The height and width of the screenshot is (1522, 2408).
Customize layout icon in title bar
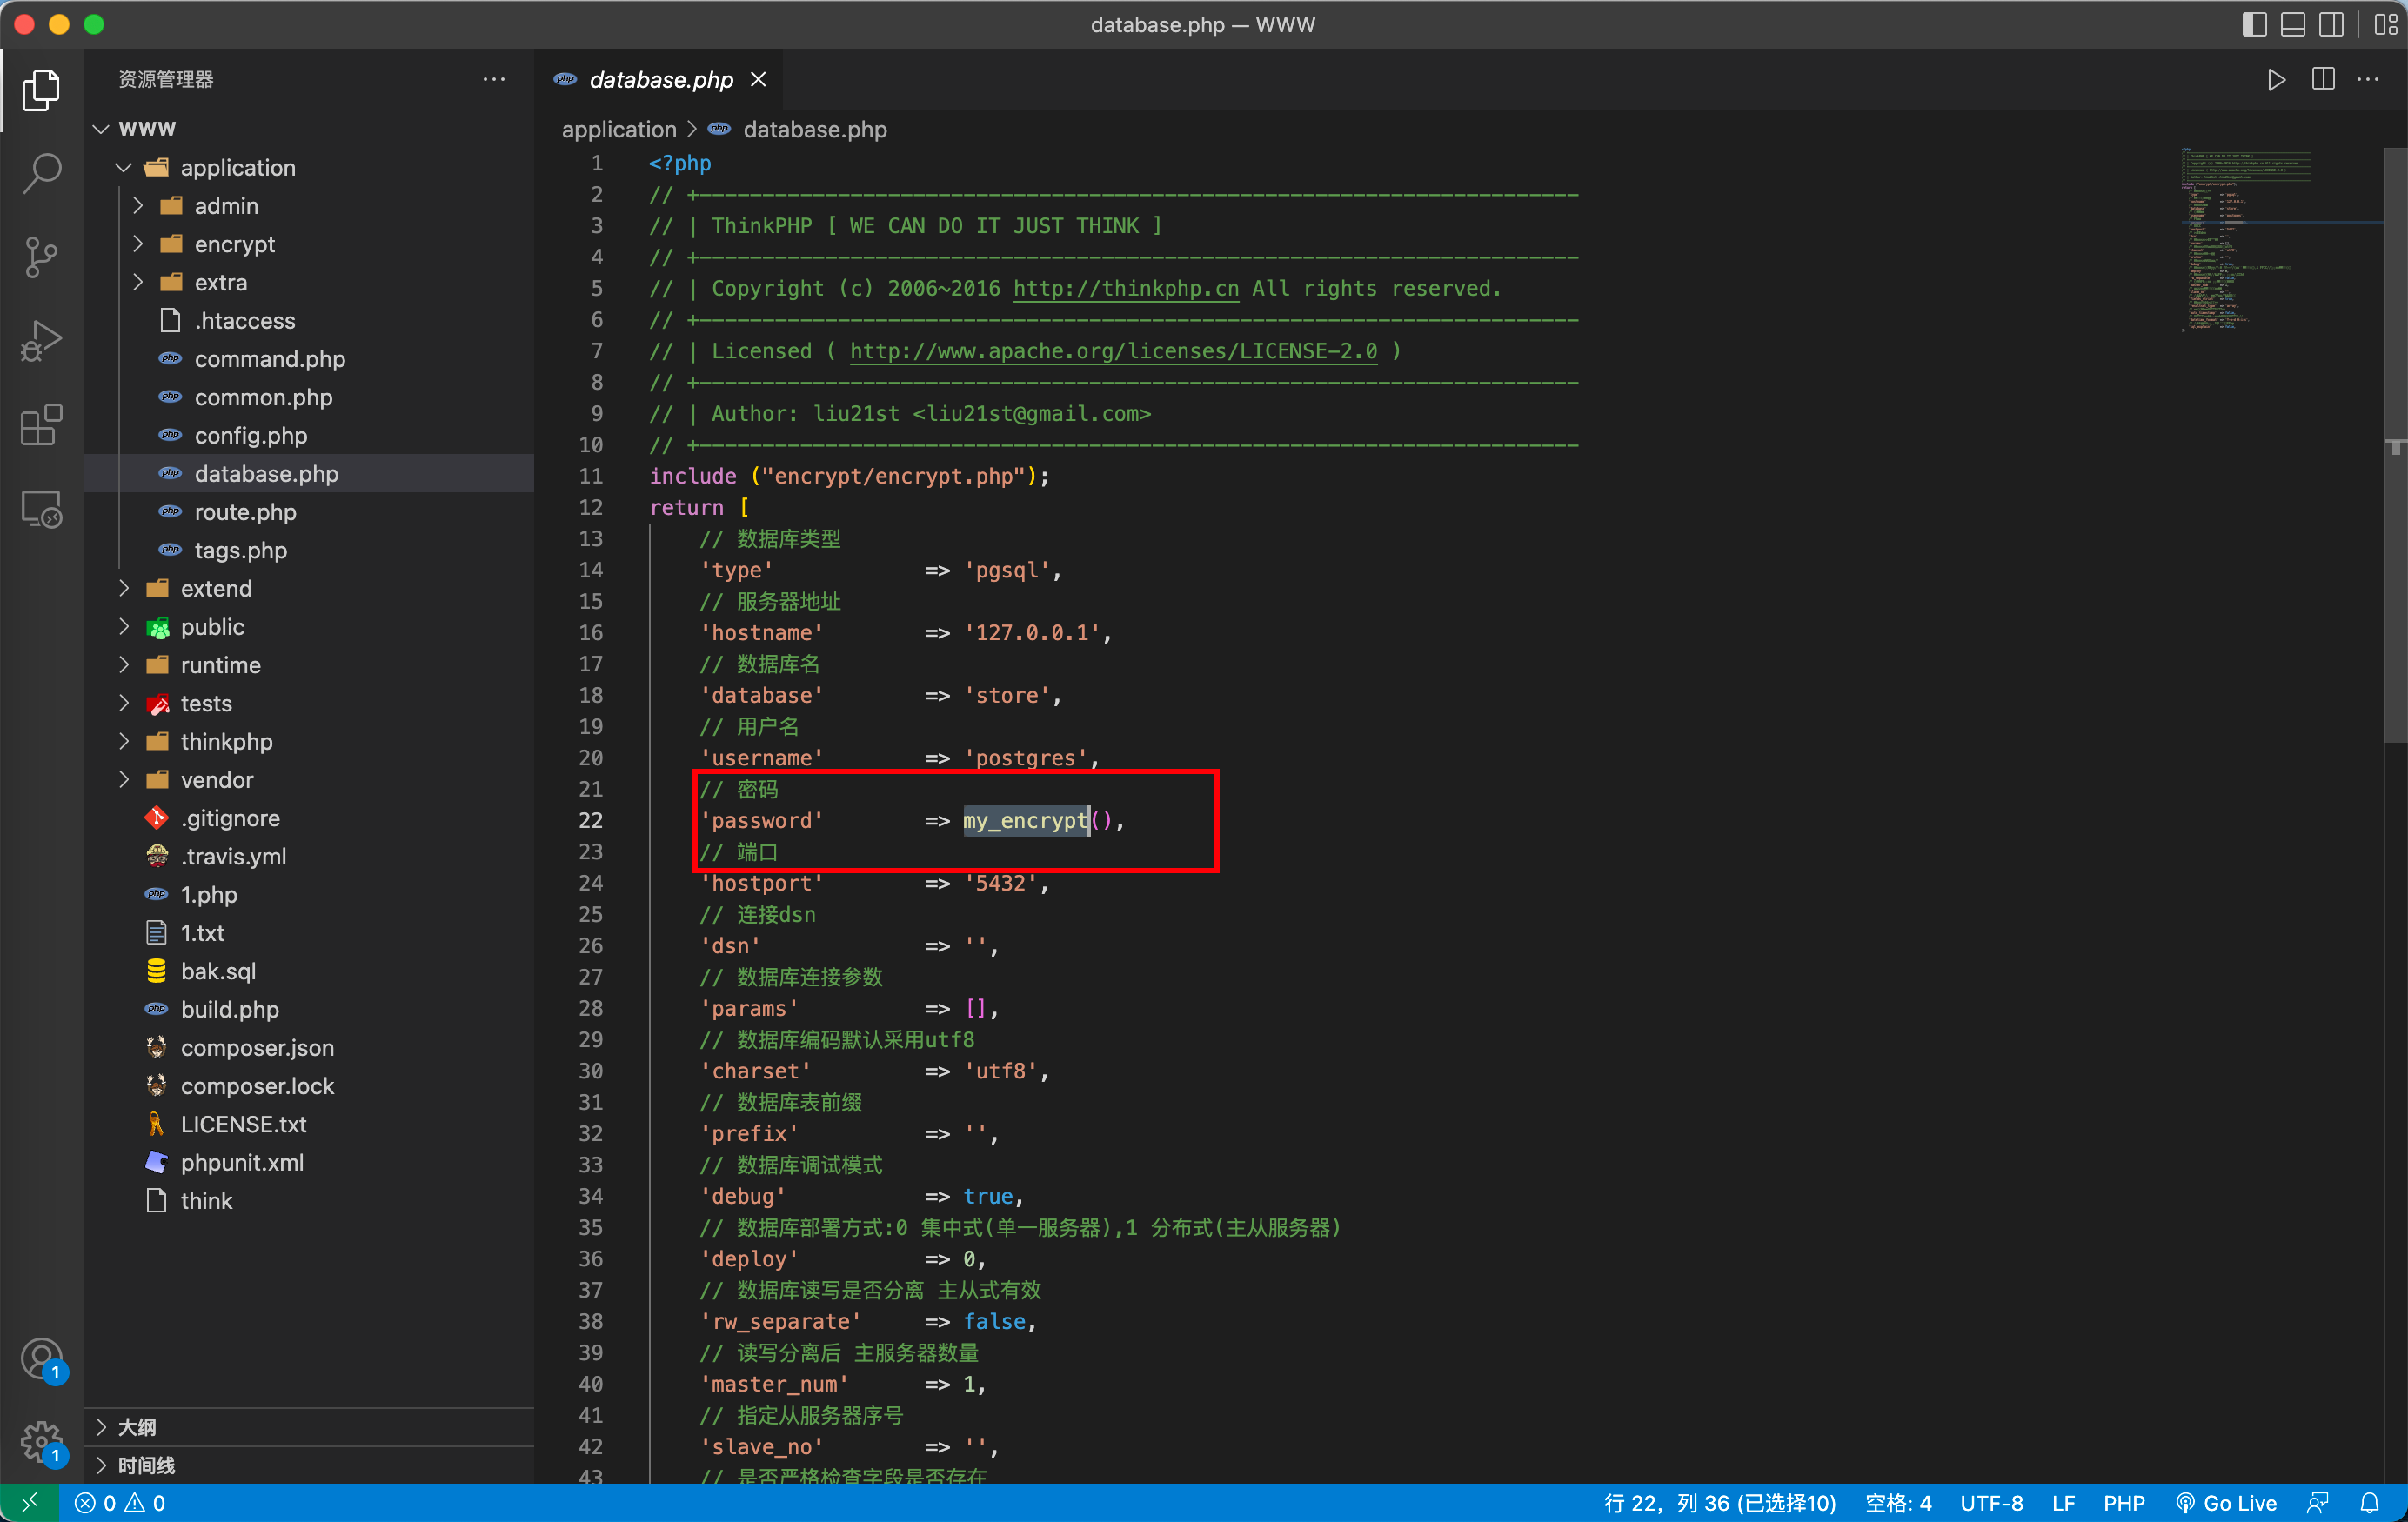click(x=2386, y=25)
